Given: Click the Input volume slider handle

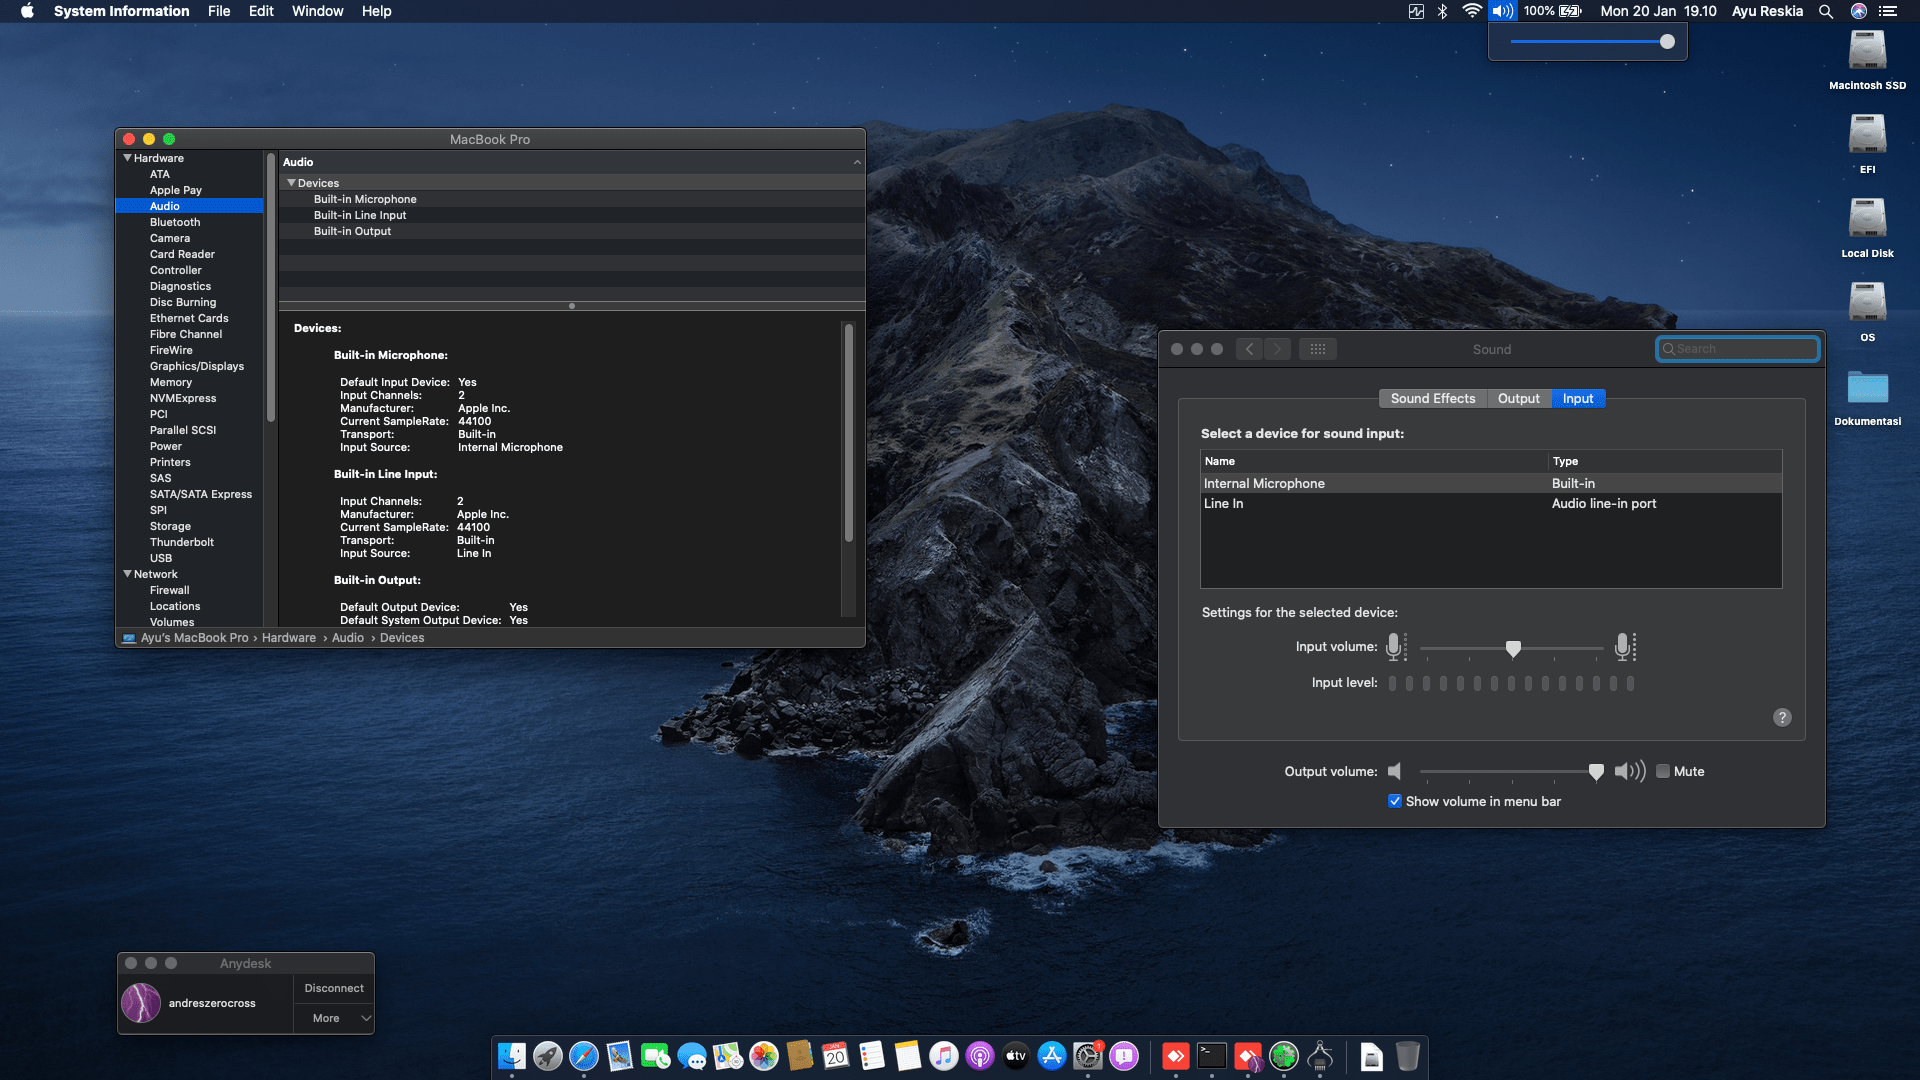Looking at the screenshot, I should tap(1513, 649).
